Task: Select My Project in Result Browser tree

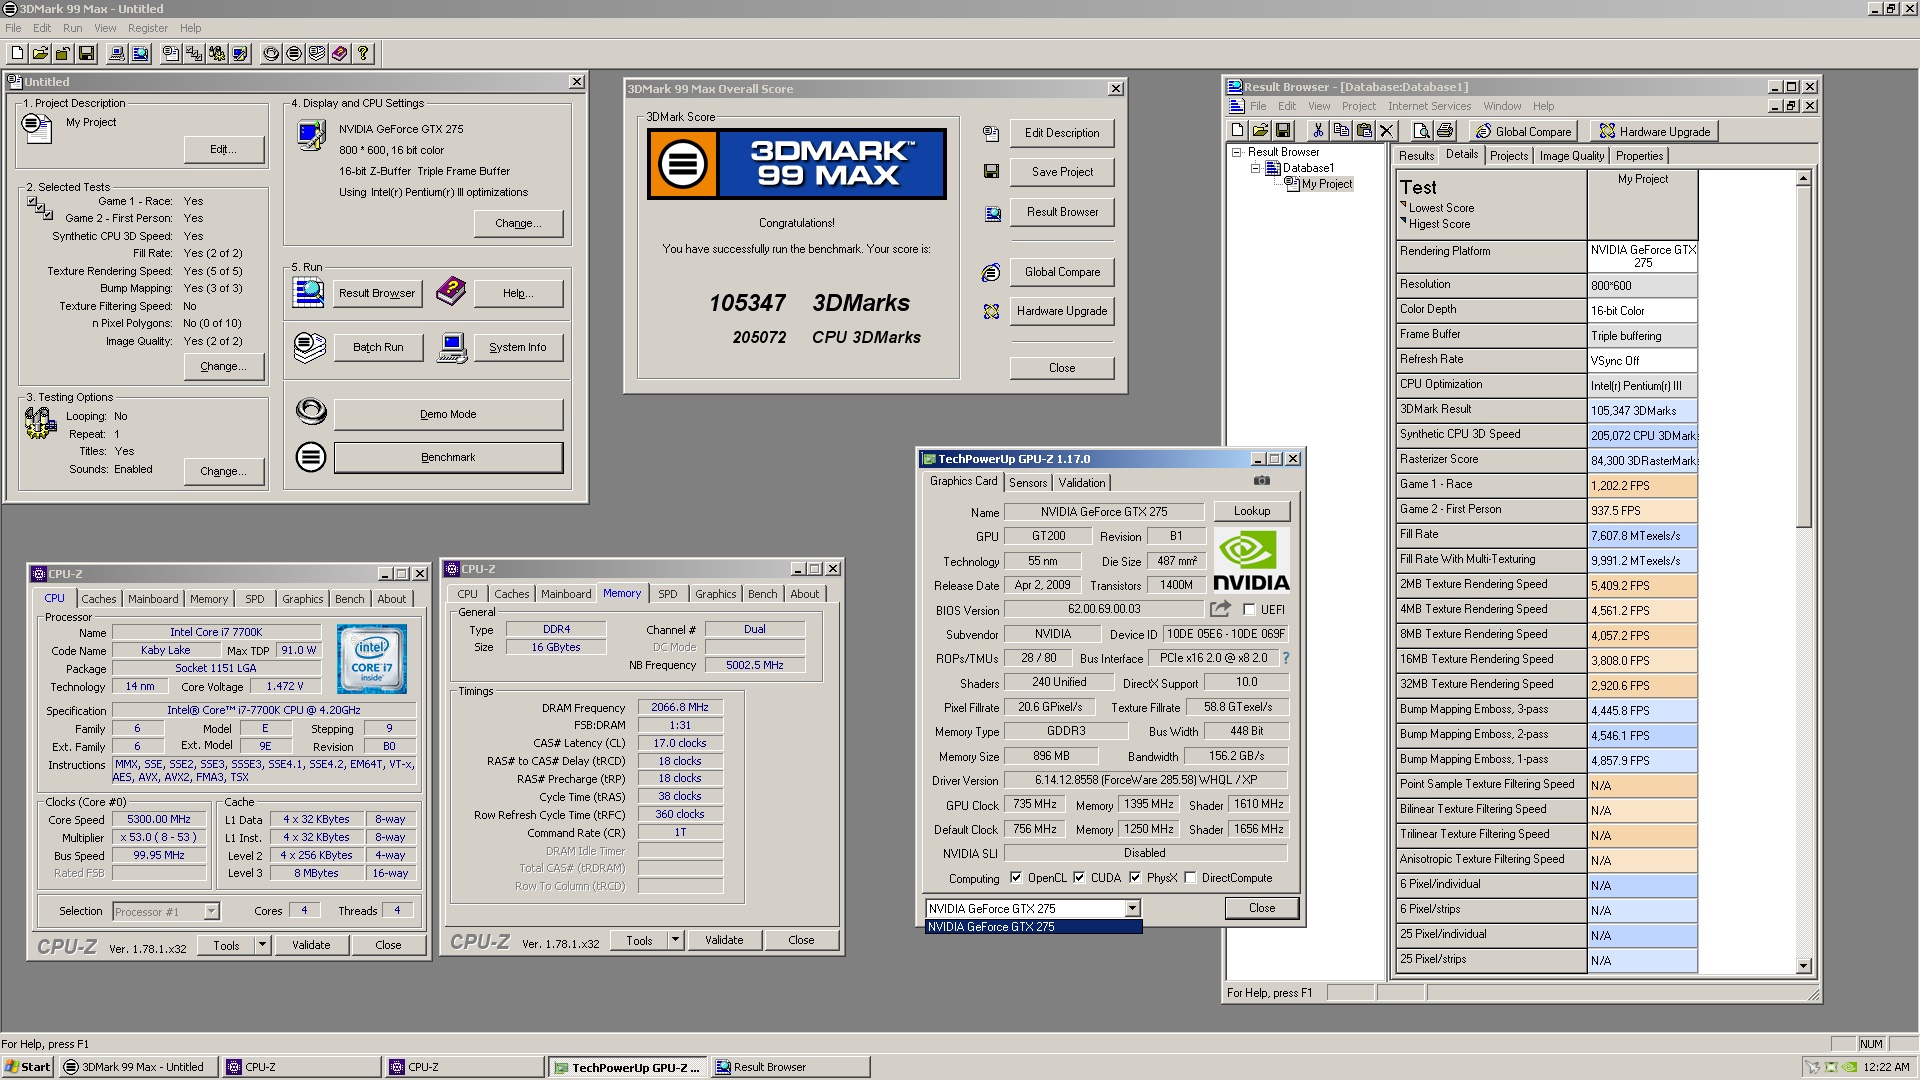Action: tap(1326, 184)
